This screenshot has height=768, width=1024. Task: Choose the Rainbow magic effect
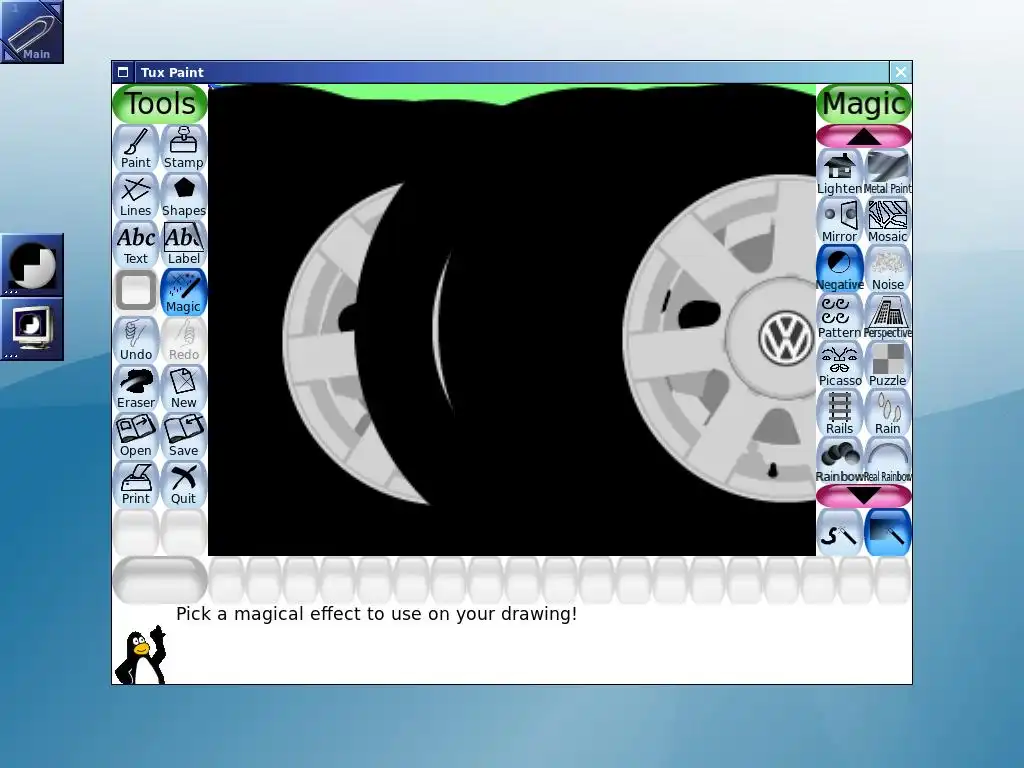coord(839,460)
